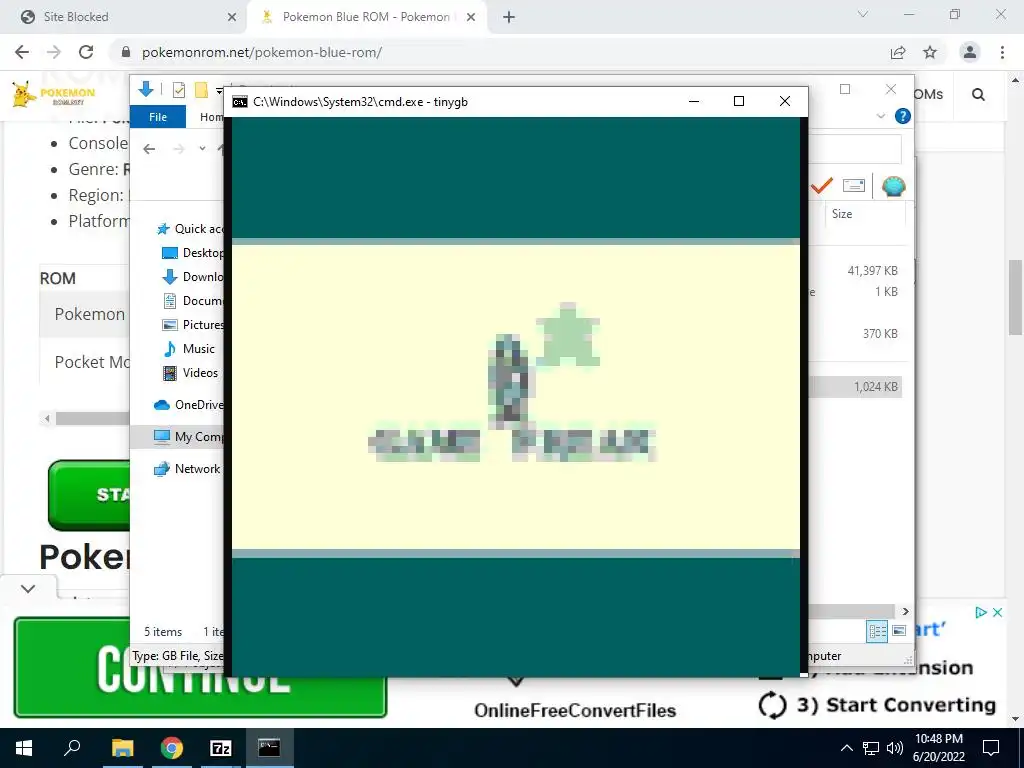Select Music in Explorer navigation pane
Viewport: 1024px width, 768px height.
tap(189, 349)
